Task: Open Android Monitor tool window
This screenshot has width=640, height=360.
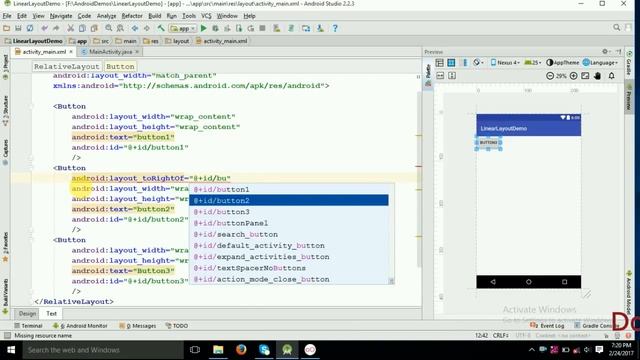Action: click(x=80, y=326)
